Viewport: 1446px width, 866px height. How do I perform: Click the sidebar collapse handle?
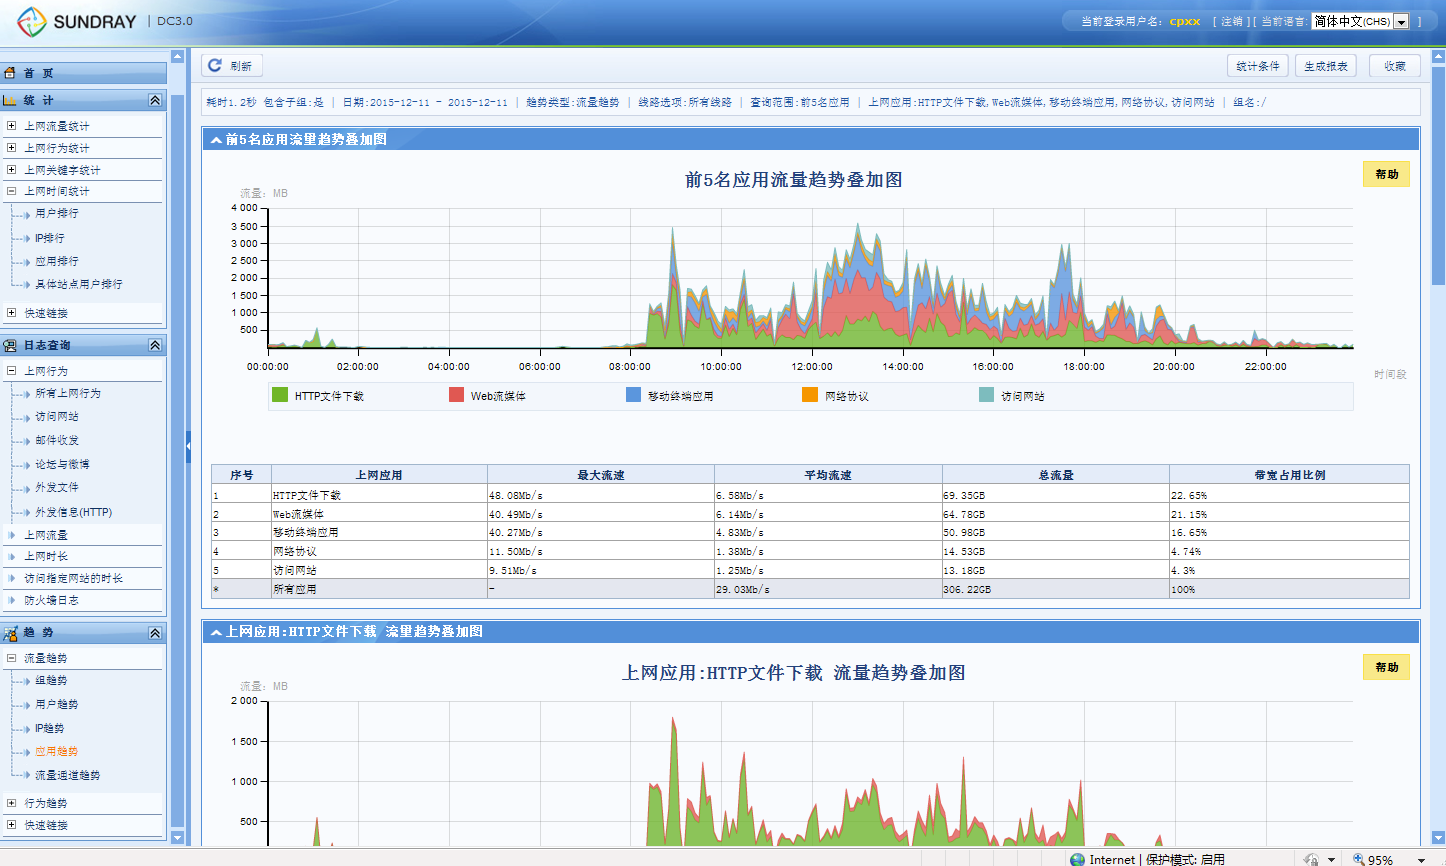188,446
